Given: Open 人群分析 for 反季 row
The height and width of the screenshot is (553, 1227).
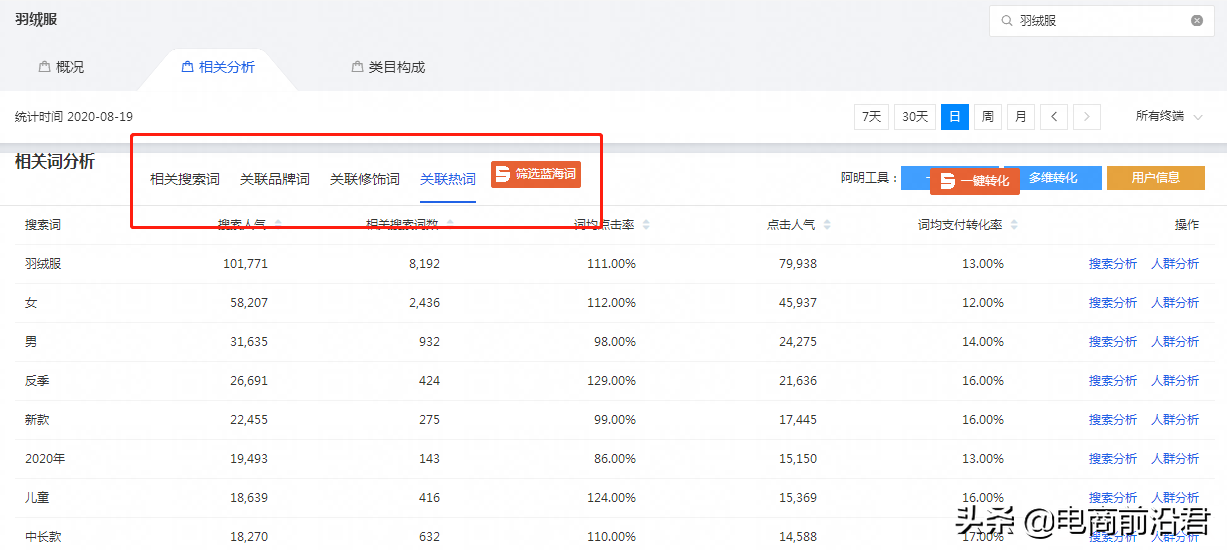Looking at the screenshot, I should click(1175, 381).
